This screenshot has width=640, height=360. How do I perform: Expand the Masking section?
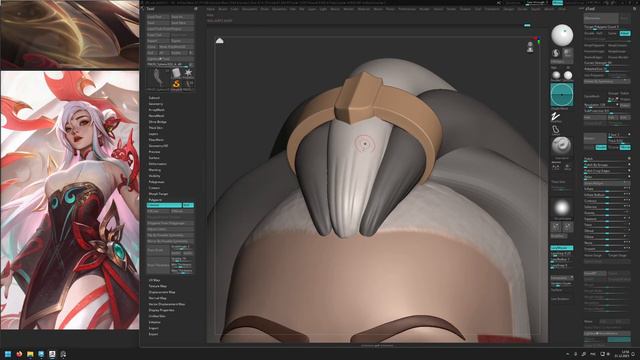pyautogui.click(x=155, y=170)
